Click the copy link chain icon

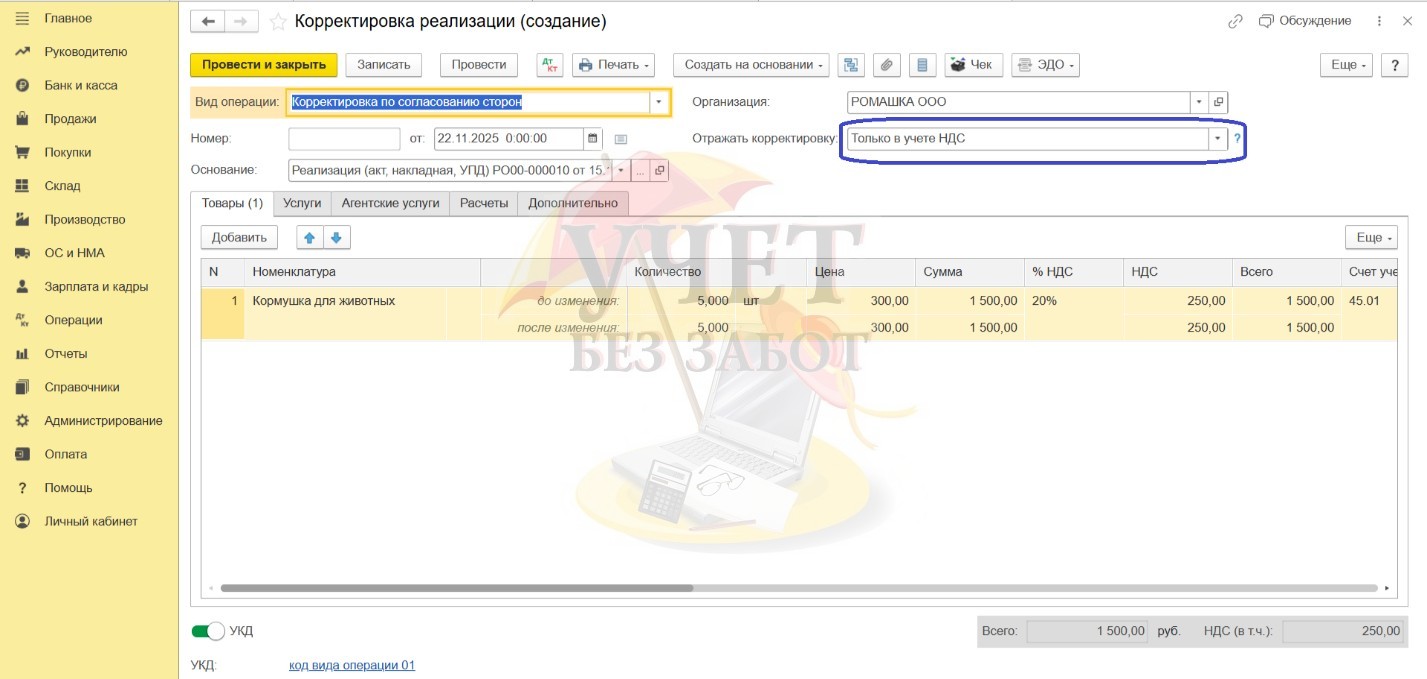pyautogui.click(x=1236, y=21)
